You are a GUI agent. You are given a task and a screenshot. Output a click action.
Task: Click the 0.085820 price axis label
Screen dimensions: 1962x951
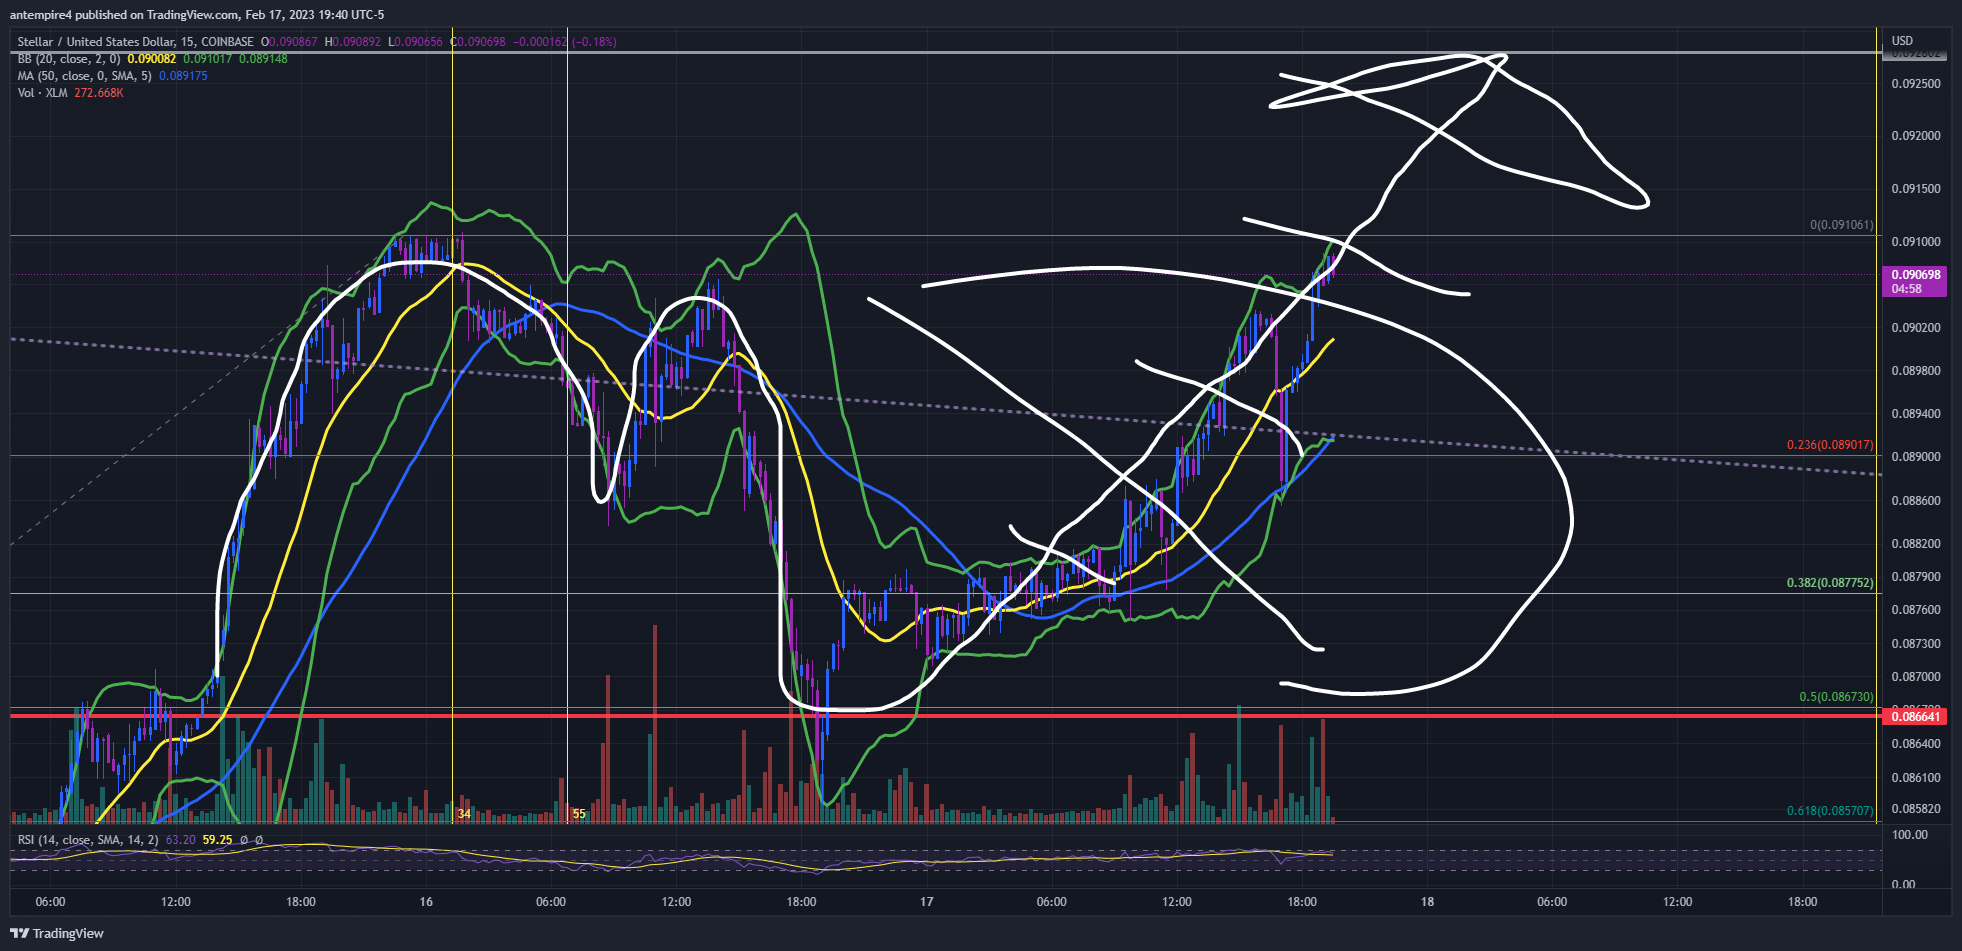pyautogui.click(x=1916, y=809)
